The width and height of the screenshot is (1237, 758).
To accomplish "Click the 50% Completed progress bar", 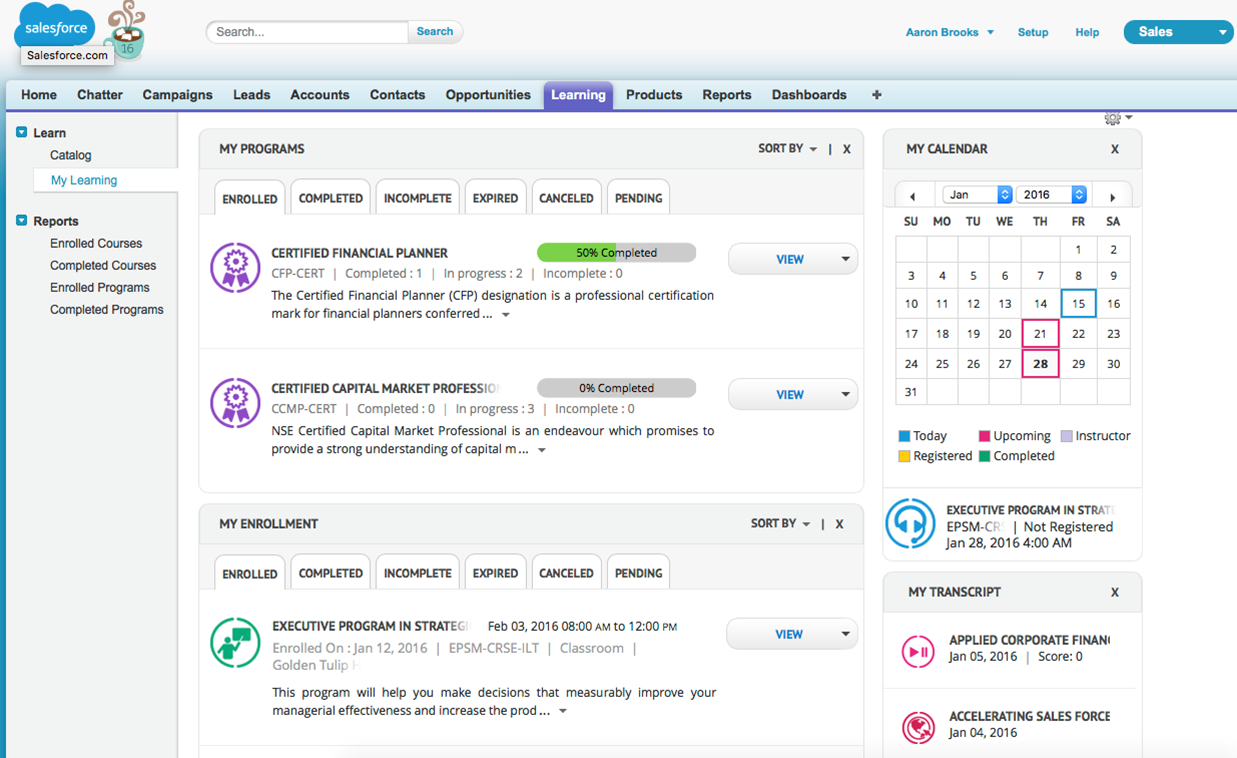I will pyautogui.click(x=616, y=252).
